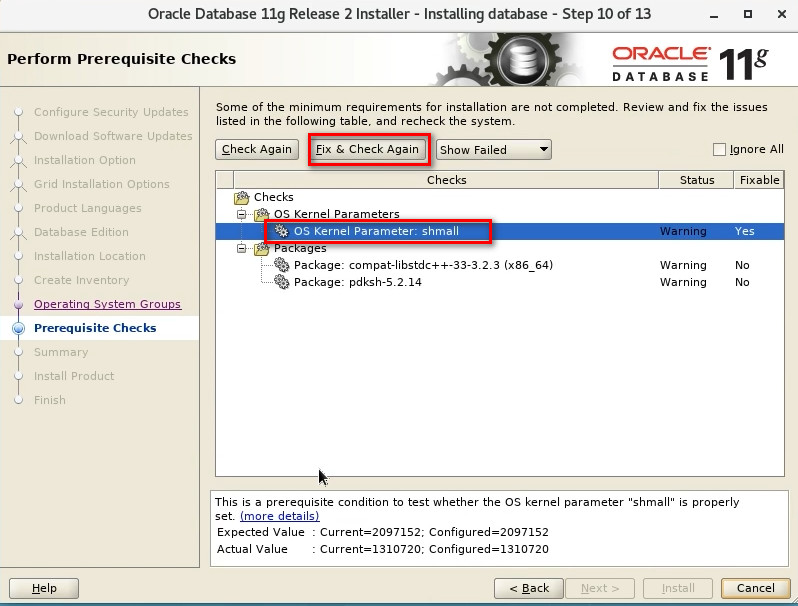Viewport: 798px width, 606px height.
Task: Open the Show Failed dropdown
Action: point(494,149)
